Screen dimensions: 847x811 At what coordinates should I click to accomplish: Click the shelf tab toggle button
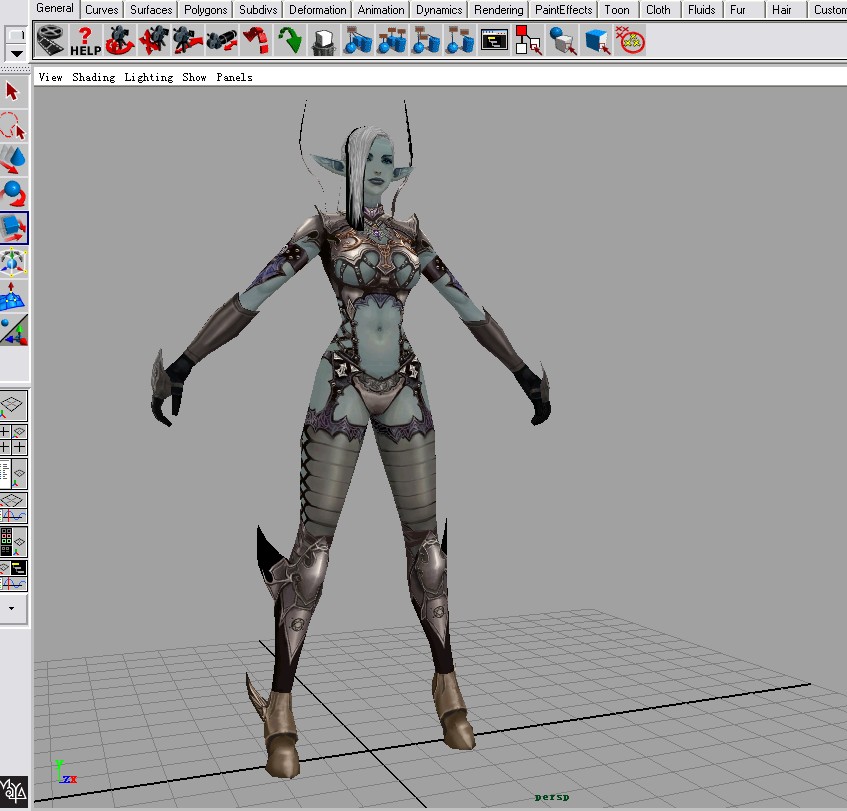click(x=16, y=35)
